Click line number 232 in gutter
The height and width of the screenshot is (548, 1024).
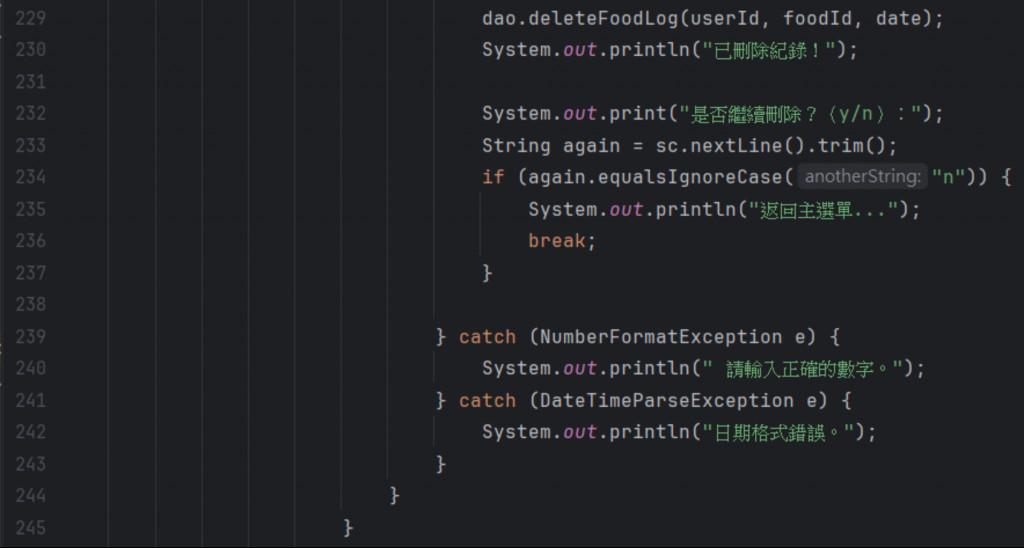pos(30,114)
